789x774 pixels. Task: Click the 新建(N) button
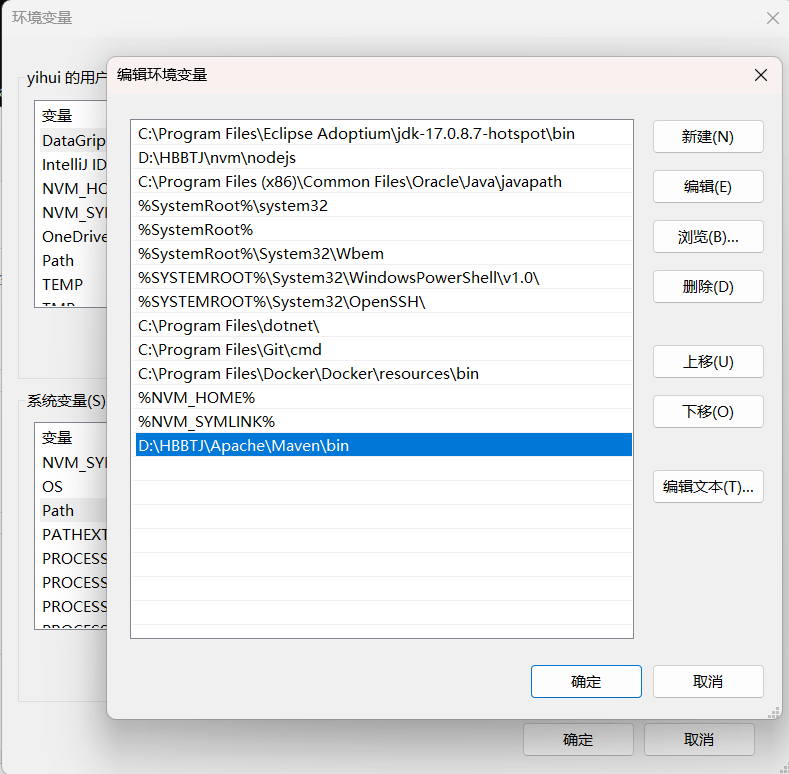(x=707, y=137)
